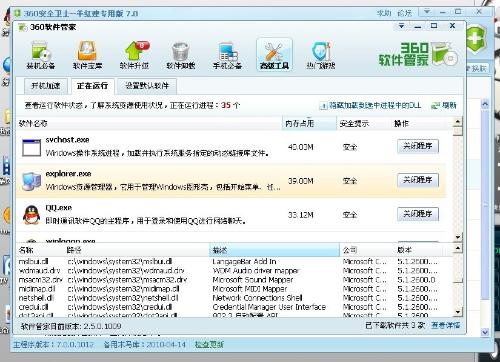Click Credential Manager User Interface description
This screenshot has width=500, height=362.
pos(269,307)
